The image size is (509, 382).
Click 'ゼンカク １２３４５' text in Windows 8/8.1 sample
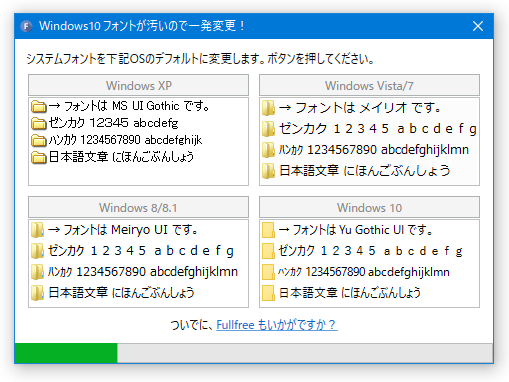(97, 251)
